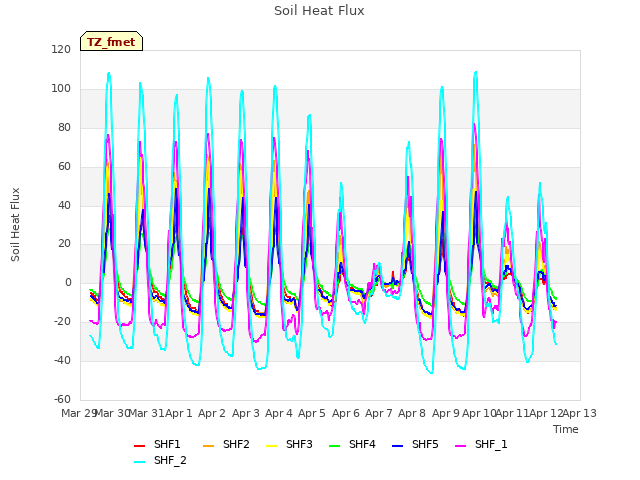
Task: Click the magenta SHF_1 legend color marker
Action: tap(460, 446)
